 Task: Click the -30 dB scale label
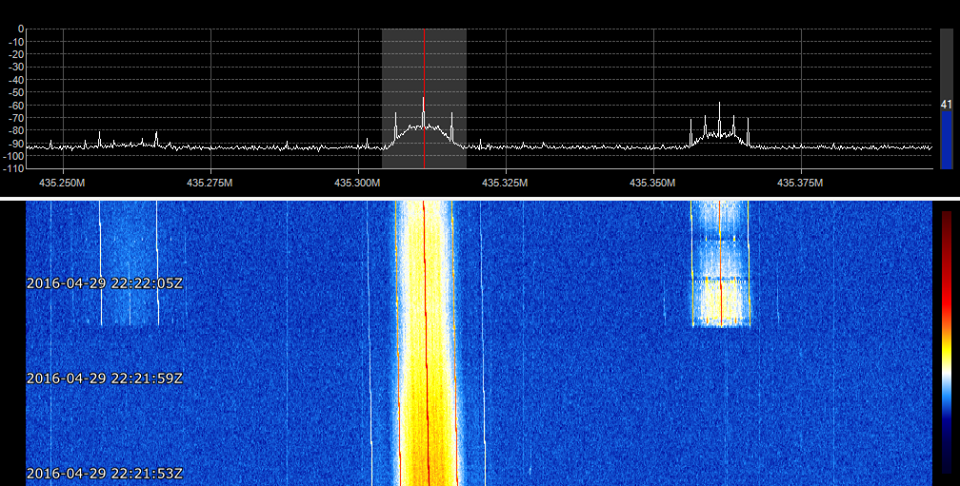tap(17, 67)
